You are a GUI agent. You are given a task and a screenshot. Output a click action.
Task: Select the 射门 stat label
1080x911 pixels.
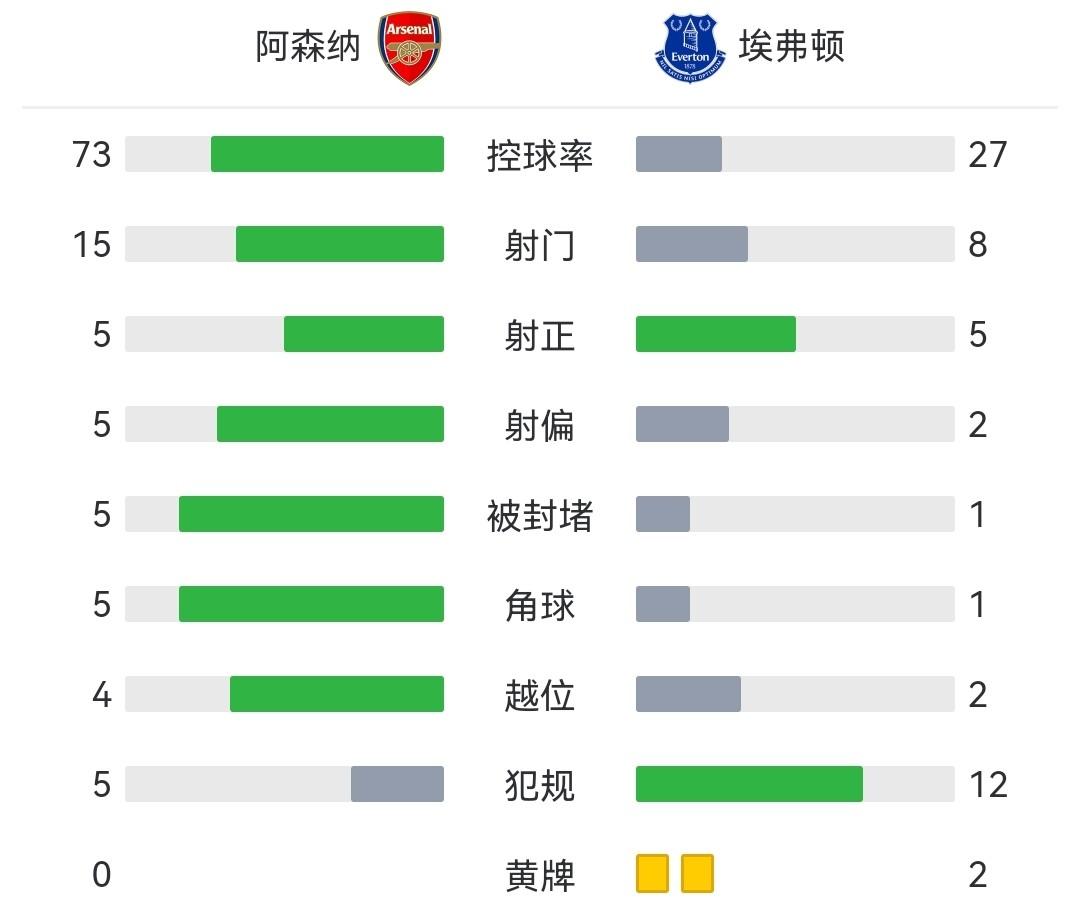point(540,245)
